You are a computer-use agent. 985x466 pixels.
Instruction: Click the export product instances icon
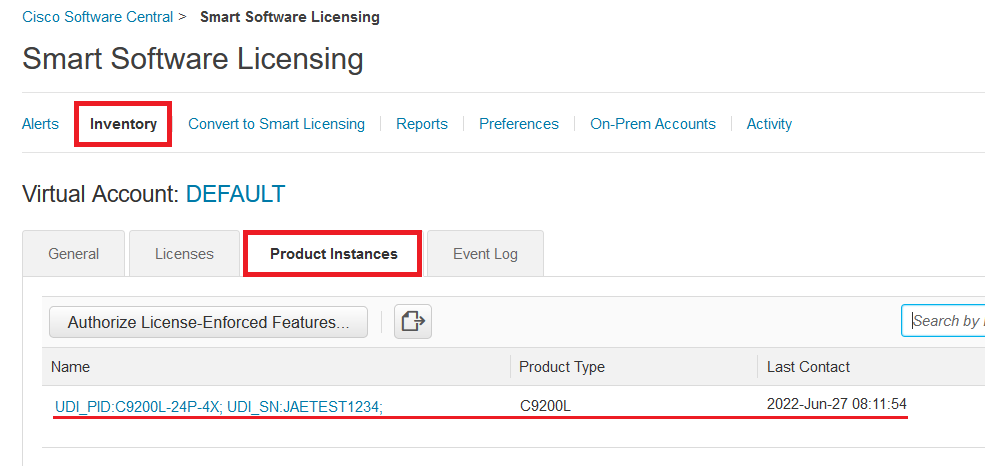(x=412, y=322)
